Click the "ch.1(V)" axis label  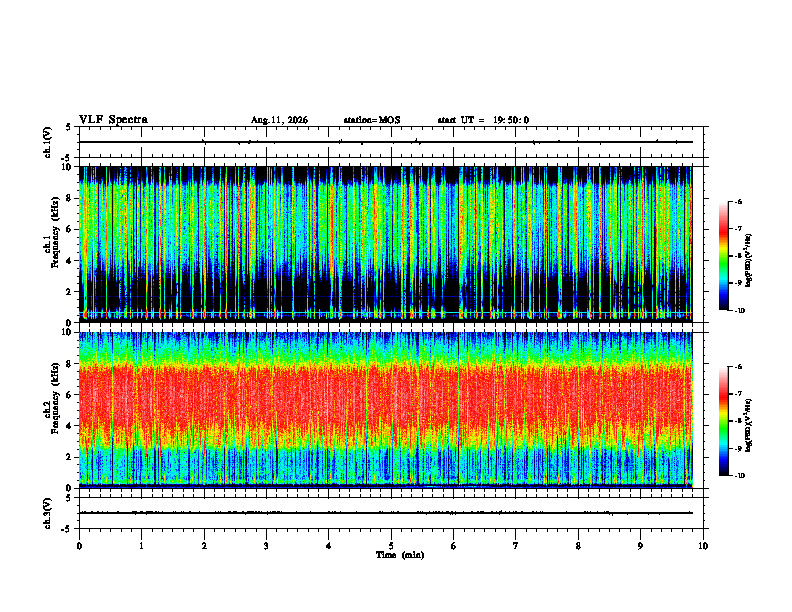tap(48, 142)
